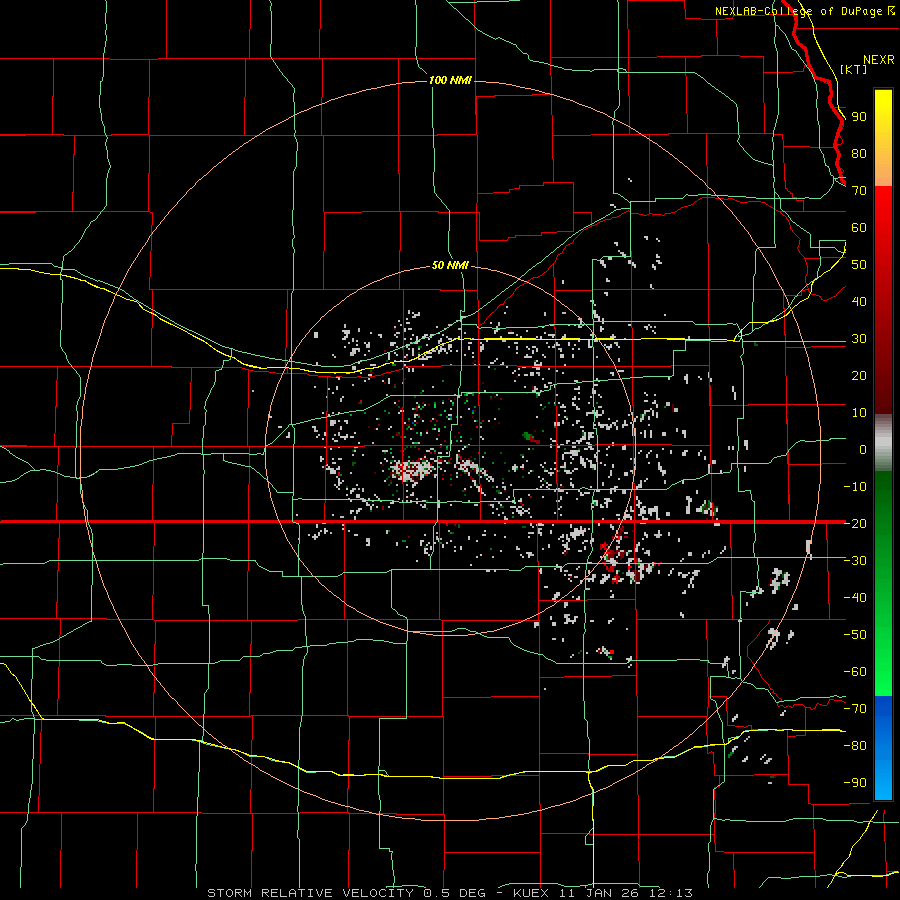Click the 0 value on velocity scale

coord(863,449)
